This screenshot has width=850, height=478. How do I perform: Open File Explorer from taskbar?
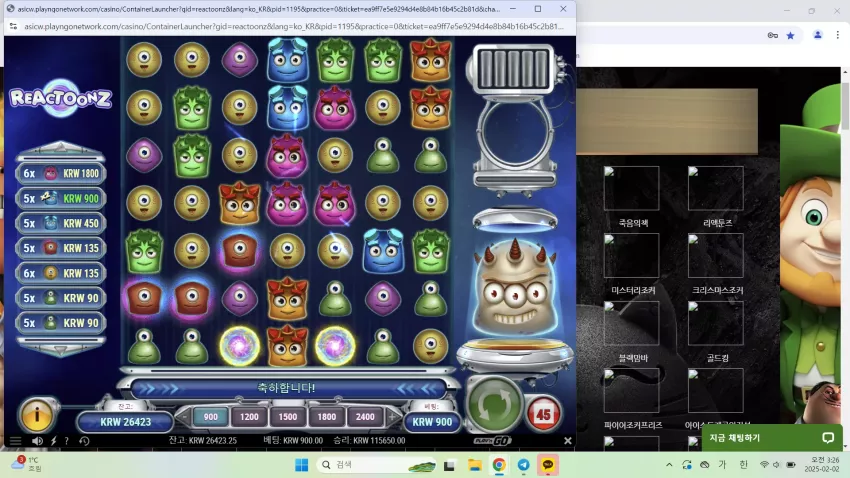coord(475,465)
